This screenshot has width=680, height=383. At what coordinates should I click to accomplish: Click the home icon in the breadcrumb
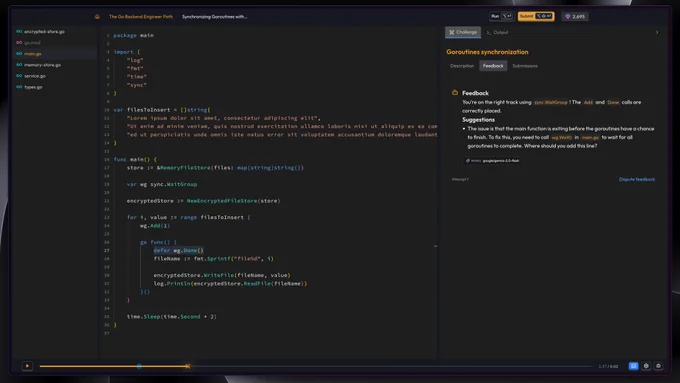pyautogui.click(x=97, y=16)
